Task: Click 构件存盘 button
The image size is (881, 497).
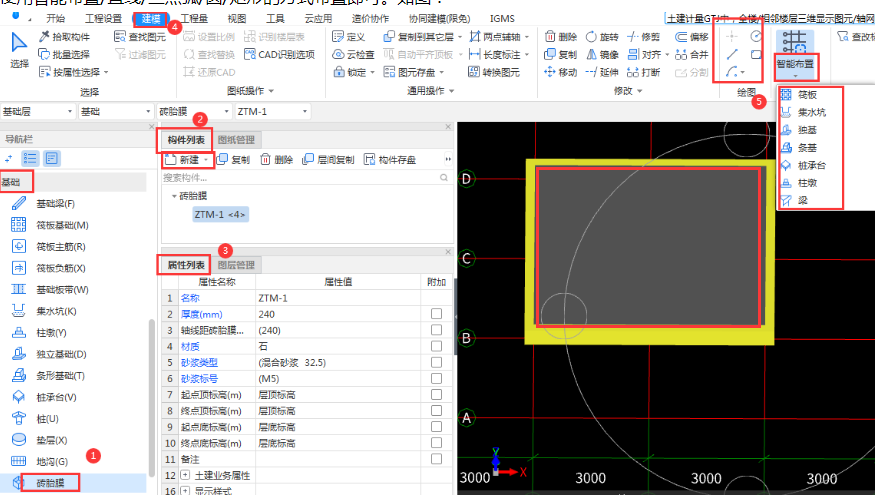Action: 390,160
